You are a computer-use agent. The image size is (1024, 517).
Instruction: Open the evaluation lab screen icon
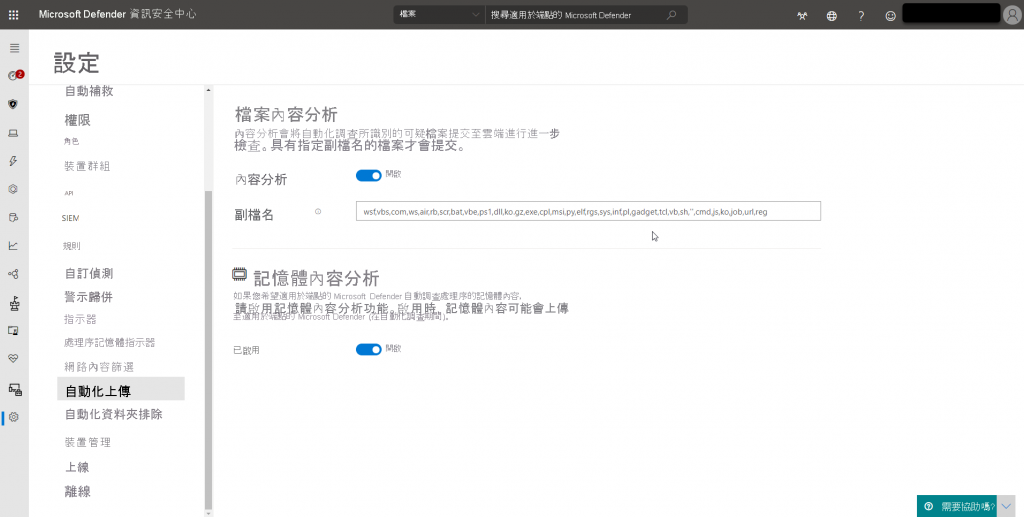(x=13, y=331)
